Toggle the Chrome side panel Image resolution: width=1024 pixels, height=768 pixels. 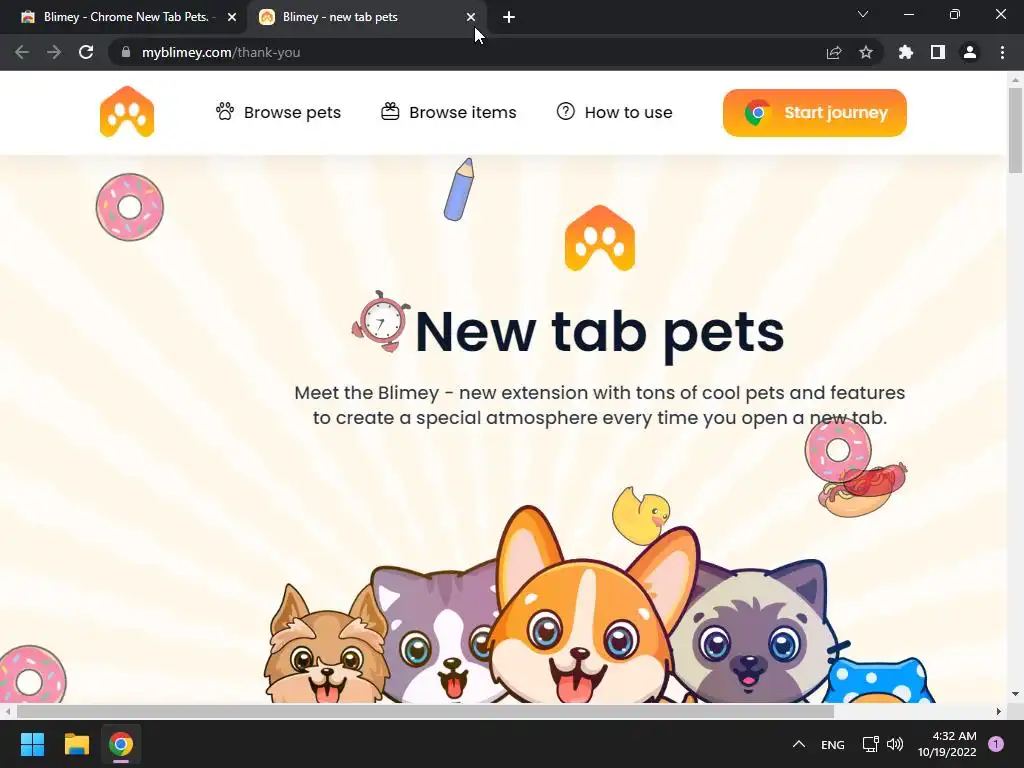(x=938, y=52)
